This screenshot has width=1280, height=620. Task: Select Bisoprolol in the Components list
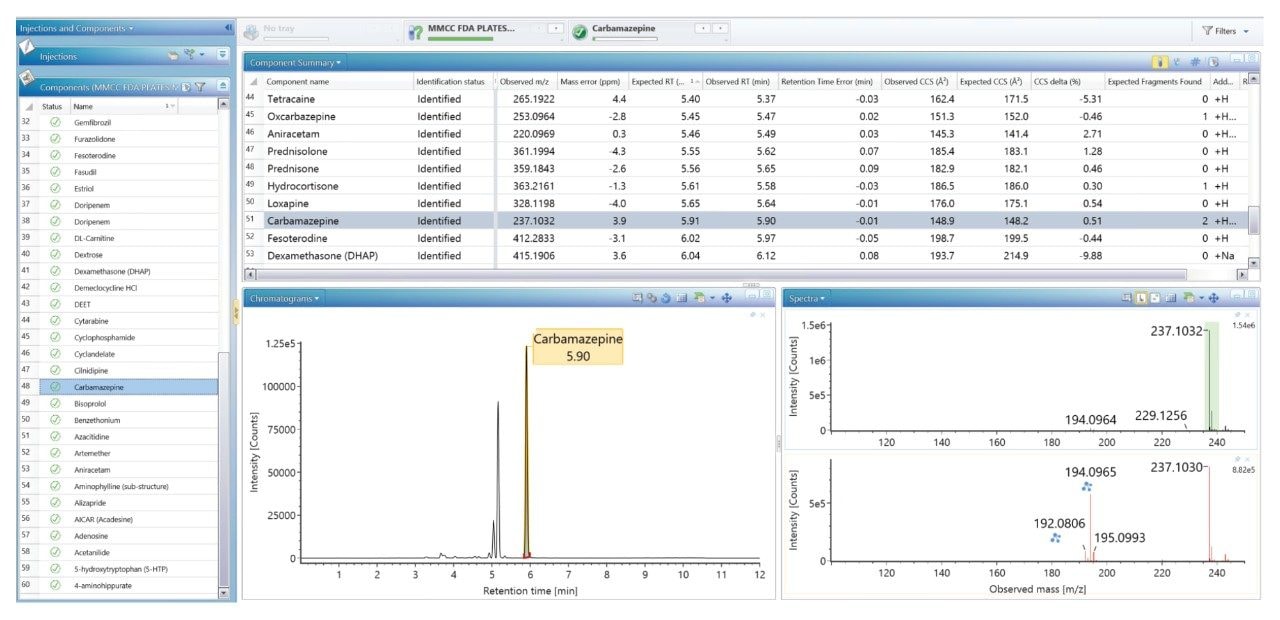point(118,403)
